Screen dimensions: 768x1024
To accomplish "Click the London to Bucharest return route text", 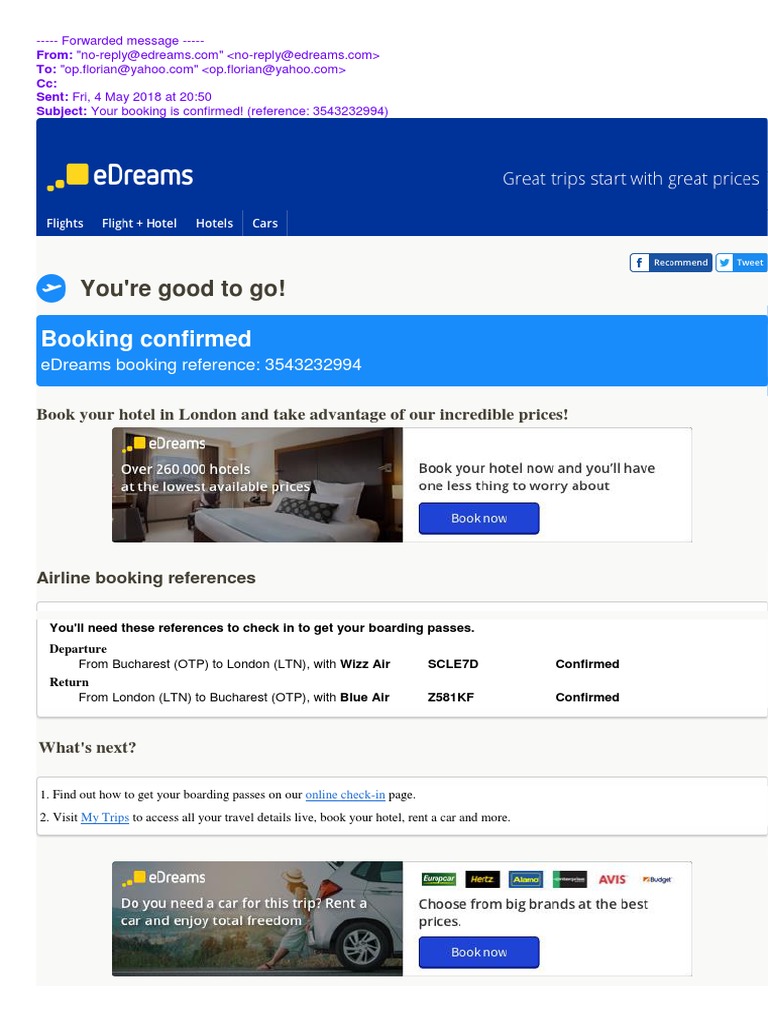I will 234,697.
